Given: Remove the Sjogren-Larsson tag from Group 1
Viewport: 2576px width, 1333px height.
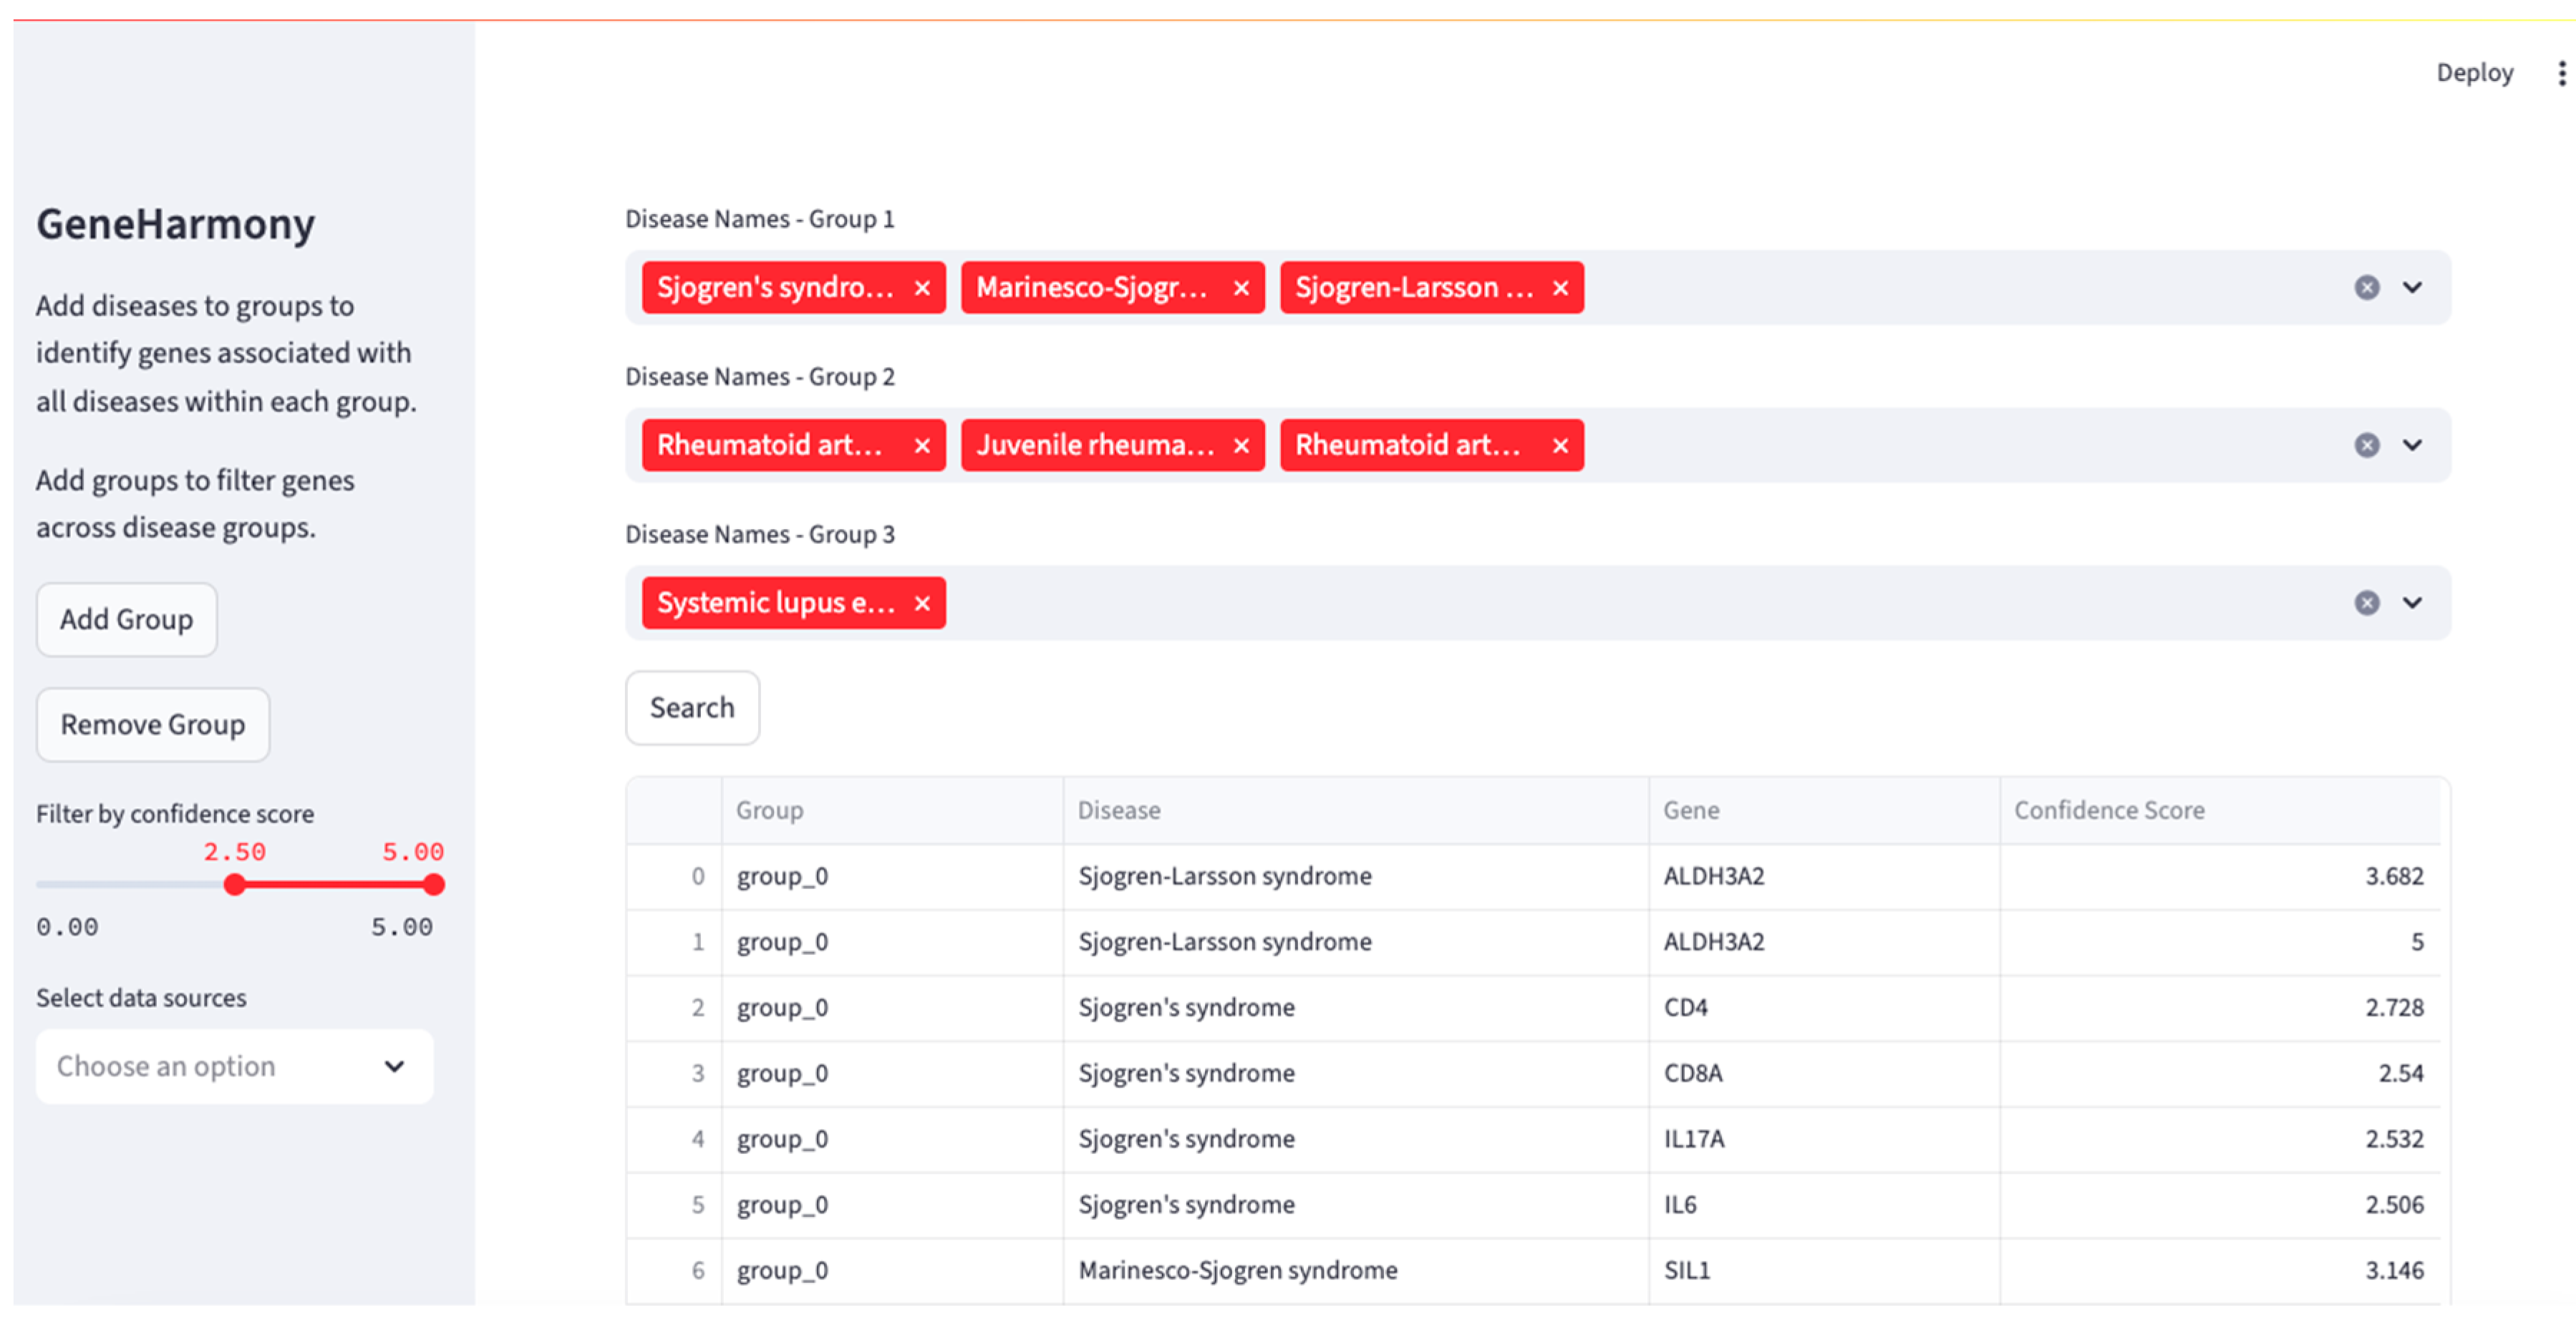Looking at the screenshot, I should (1560, 288).
